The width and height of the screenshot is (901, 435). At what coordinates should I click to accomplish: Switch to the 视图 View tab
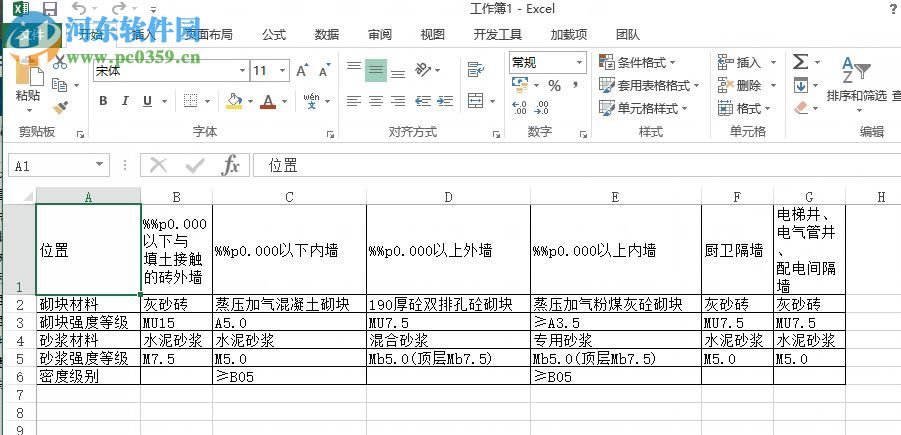(x=432, y=34)
